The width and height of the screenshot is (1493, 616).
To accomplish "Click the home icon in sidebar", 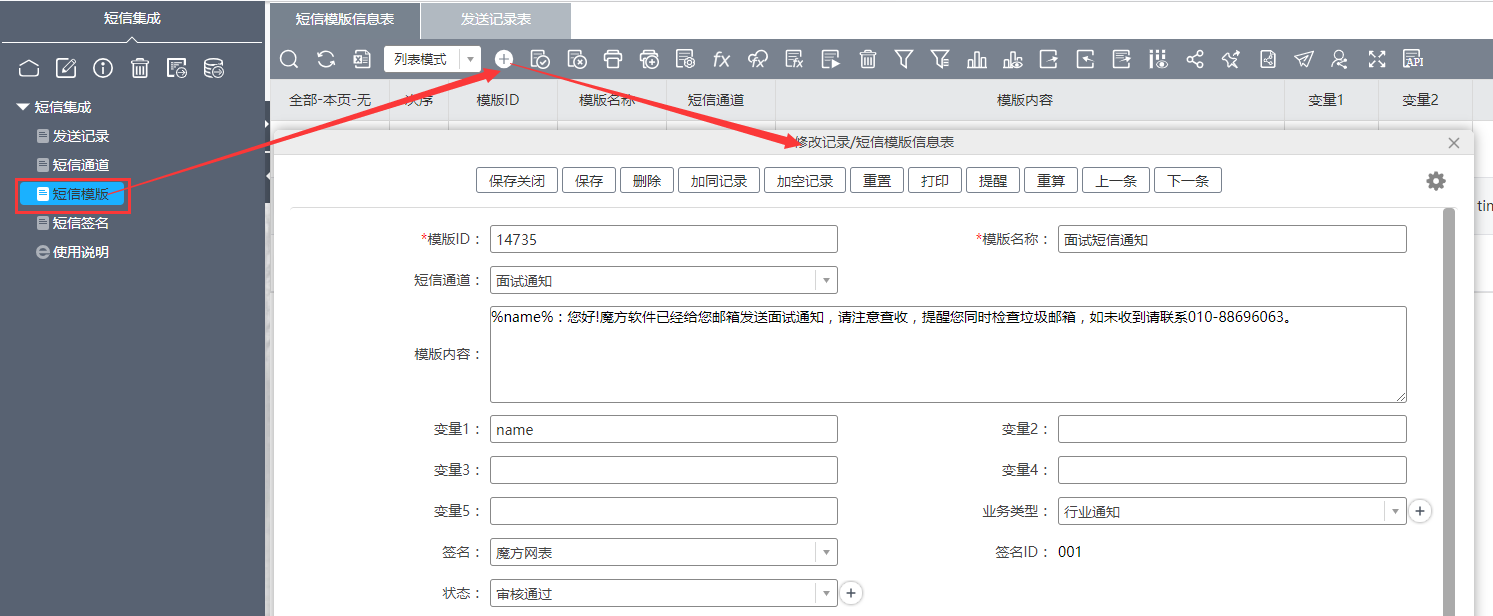I will tap(29, 68).
